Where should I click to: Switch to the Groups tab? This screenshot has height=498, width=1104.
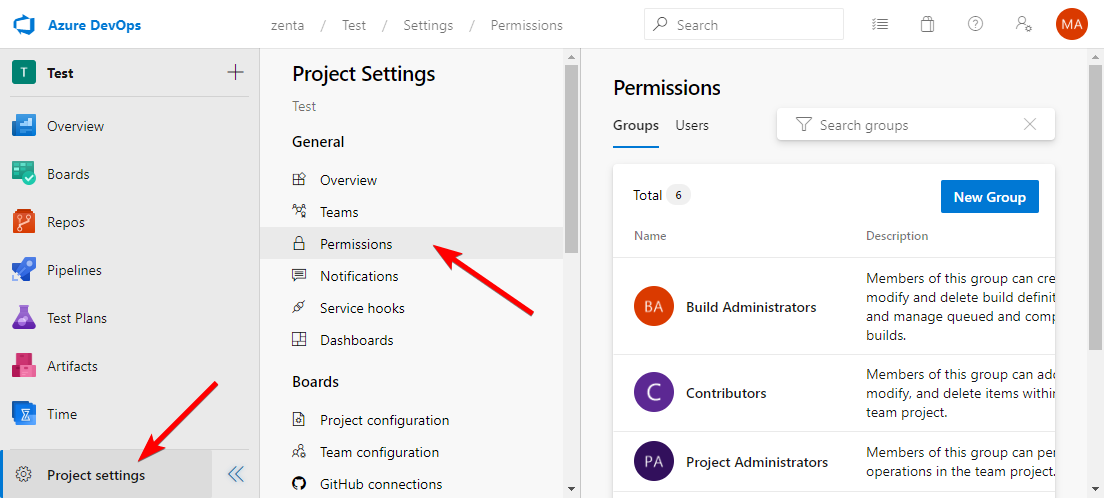636,125
